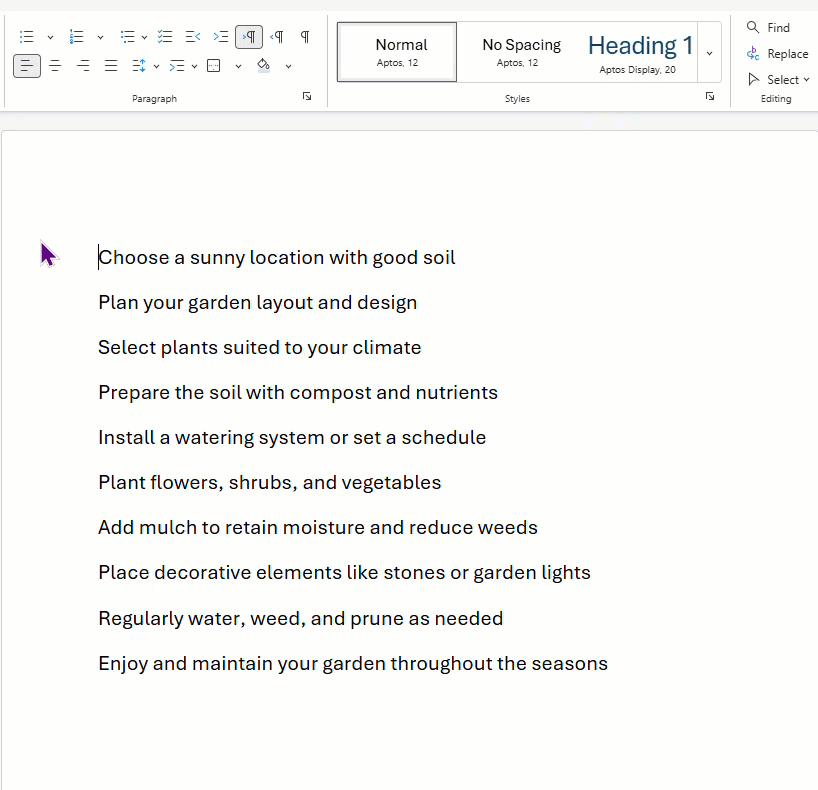Click the Select cursor icon
Image resolution: width=818 pixels, height=790 pixels.
pos(753,79)
